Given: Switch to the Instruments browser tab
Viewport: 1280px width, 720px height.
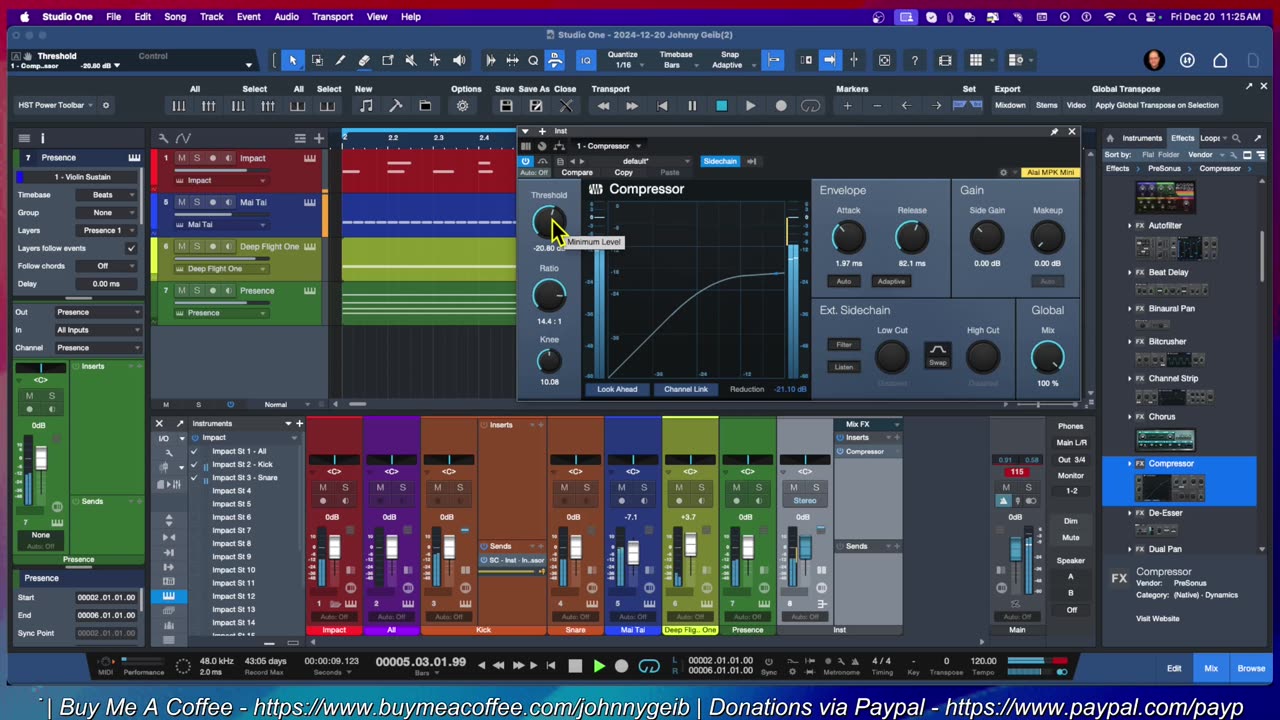Looking at the screenshot, I should coord(1142,138).
